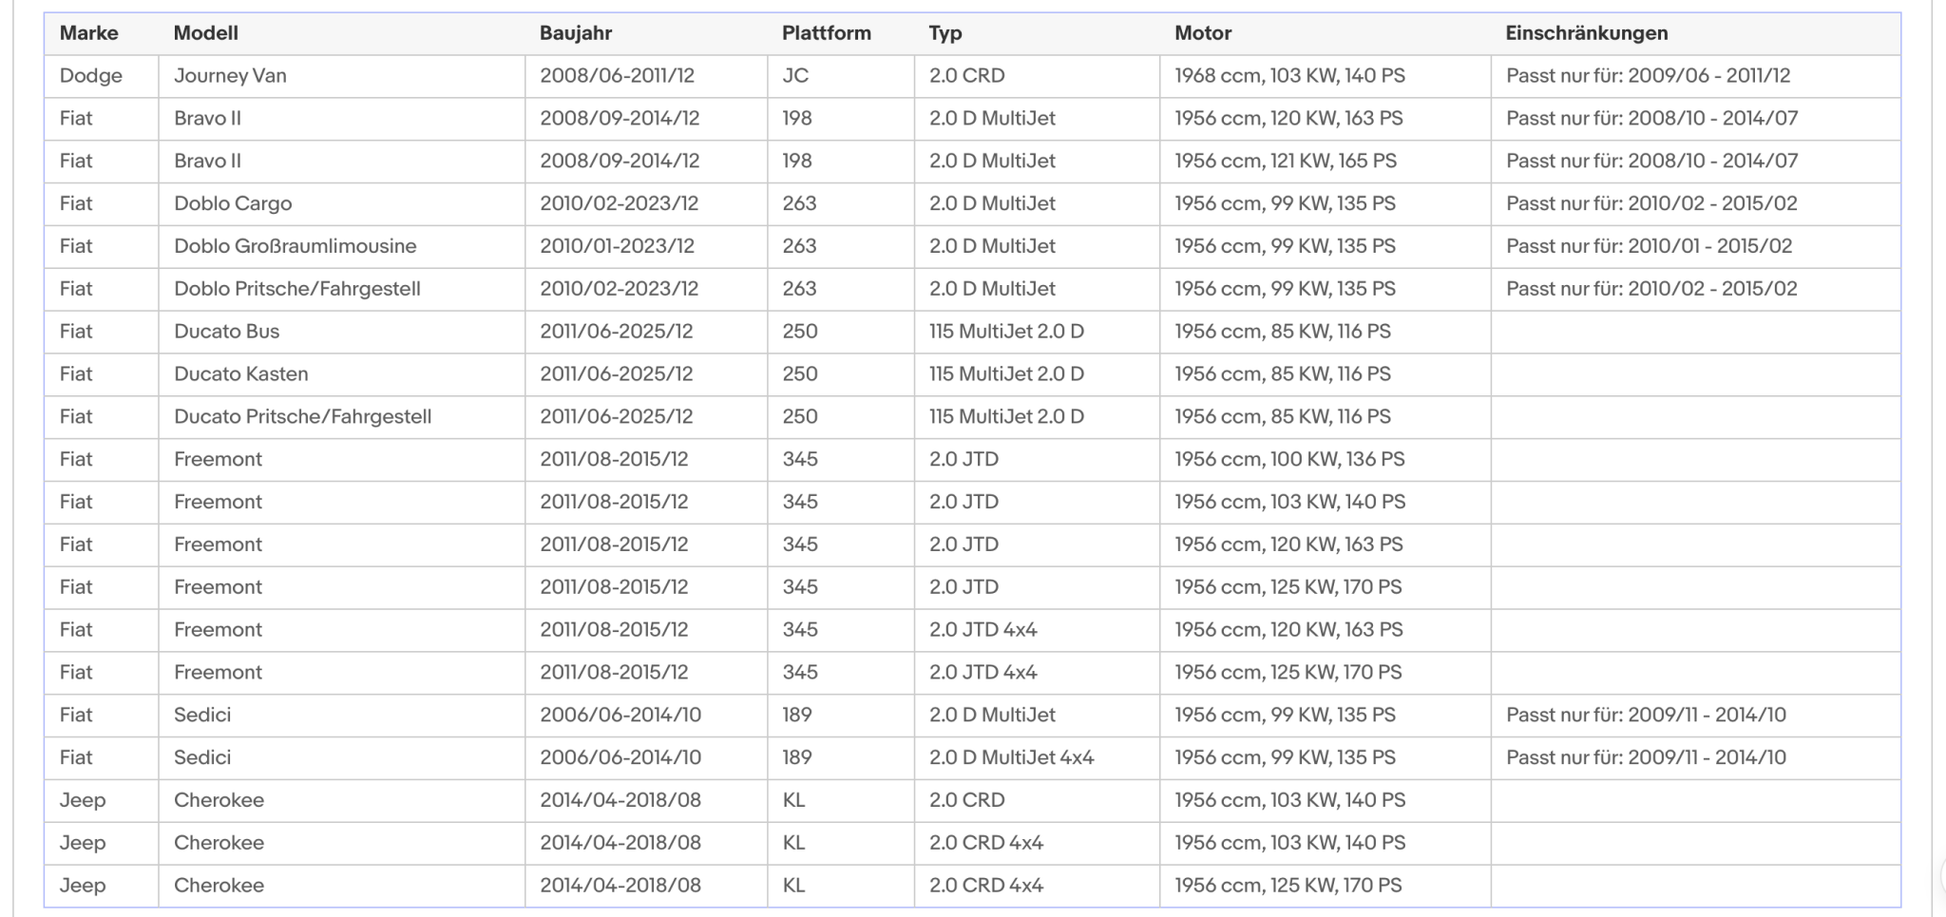This screenshot has width=1946, height=917.
Task: Click the Ducato Pritsche/Fahrgestell cell
Action: [342, 417]
